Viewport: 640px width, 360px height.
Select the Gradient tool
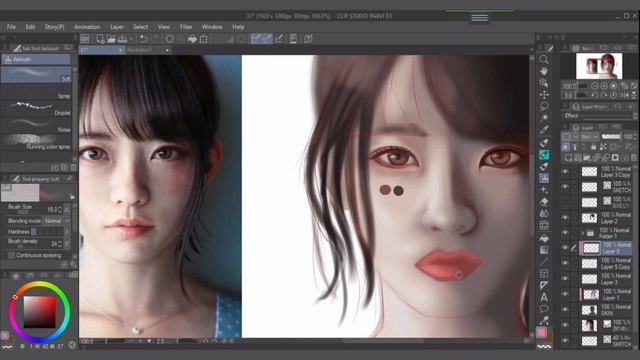tap(544, 250)
